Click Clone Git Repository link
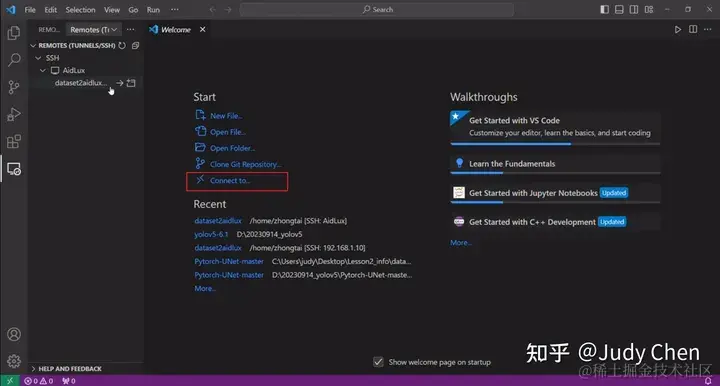 pyautogui.click(x=238, y=164)
